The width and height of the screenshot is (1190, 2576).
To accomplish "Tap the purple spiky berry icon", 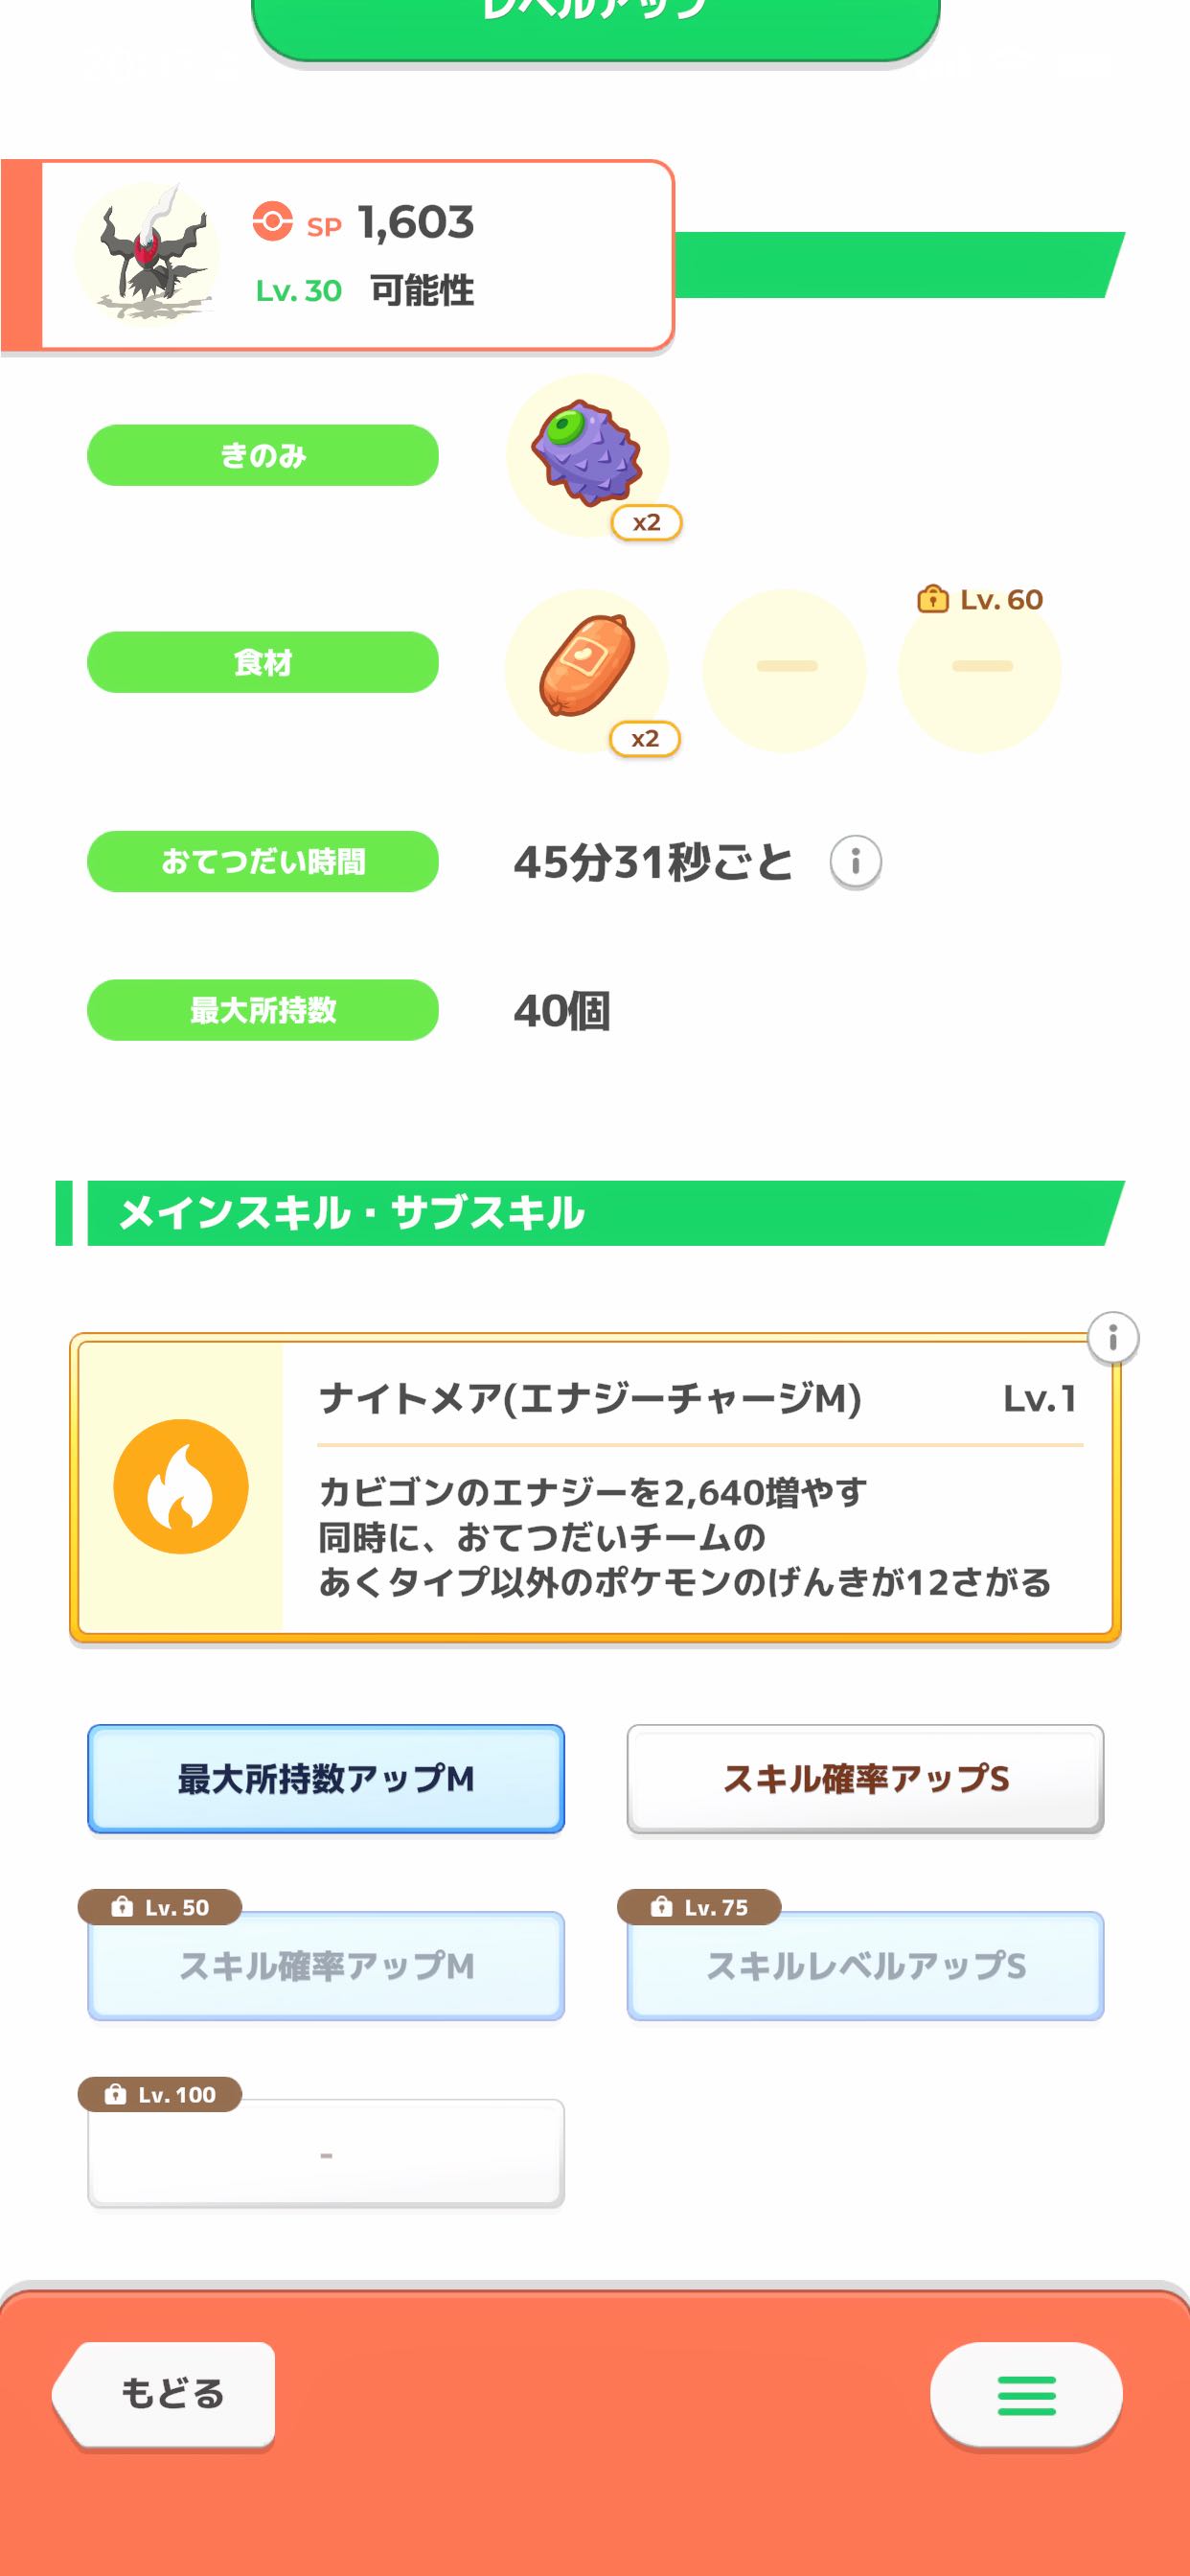I will 587,454.
